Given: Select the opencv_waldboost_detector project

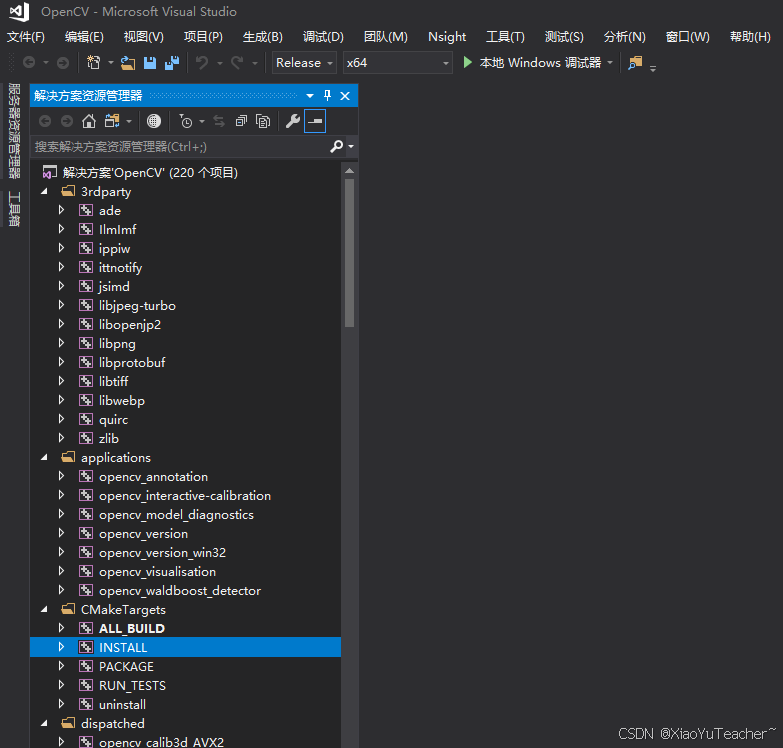Looking at the screenshot, I should (180, 591).
